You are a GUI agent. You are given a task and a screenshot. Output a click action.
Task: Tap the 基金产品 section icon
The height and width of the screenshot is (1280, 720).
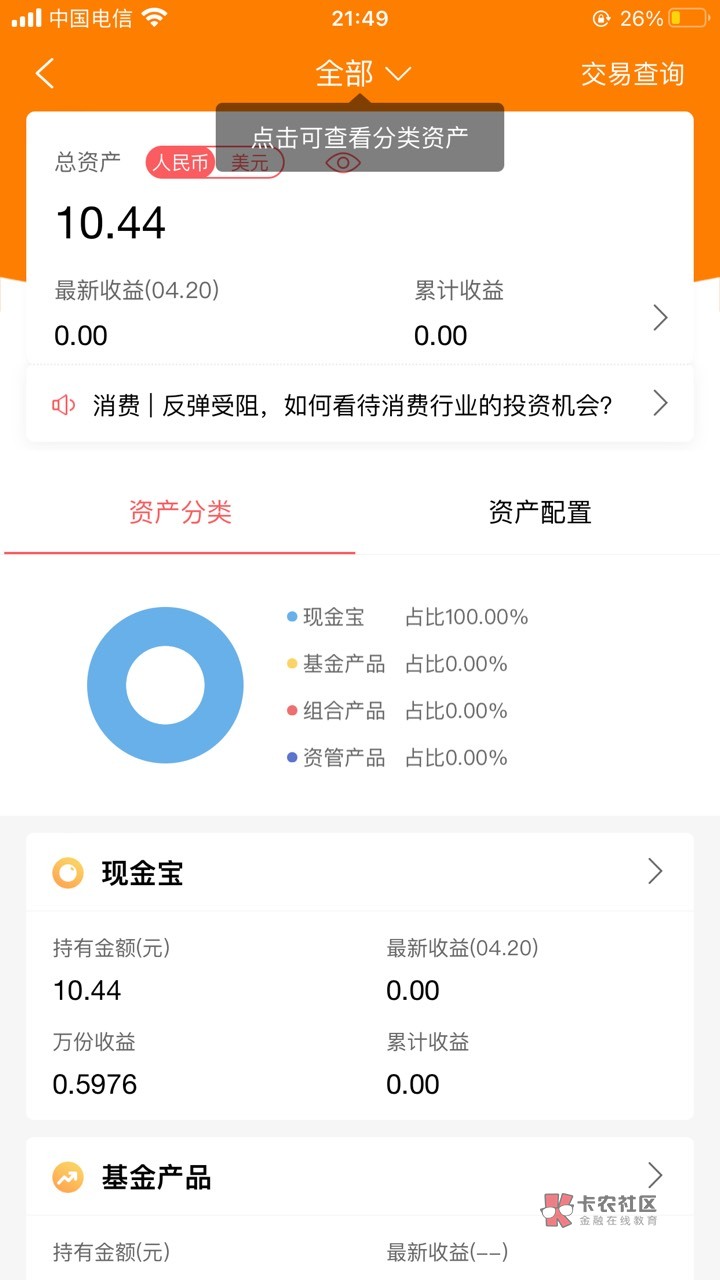tap(68, 1177)
